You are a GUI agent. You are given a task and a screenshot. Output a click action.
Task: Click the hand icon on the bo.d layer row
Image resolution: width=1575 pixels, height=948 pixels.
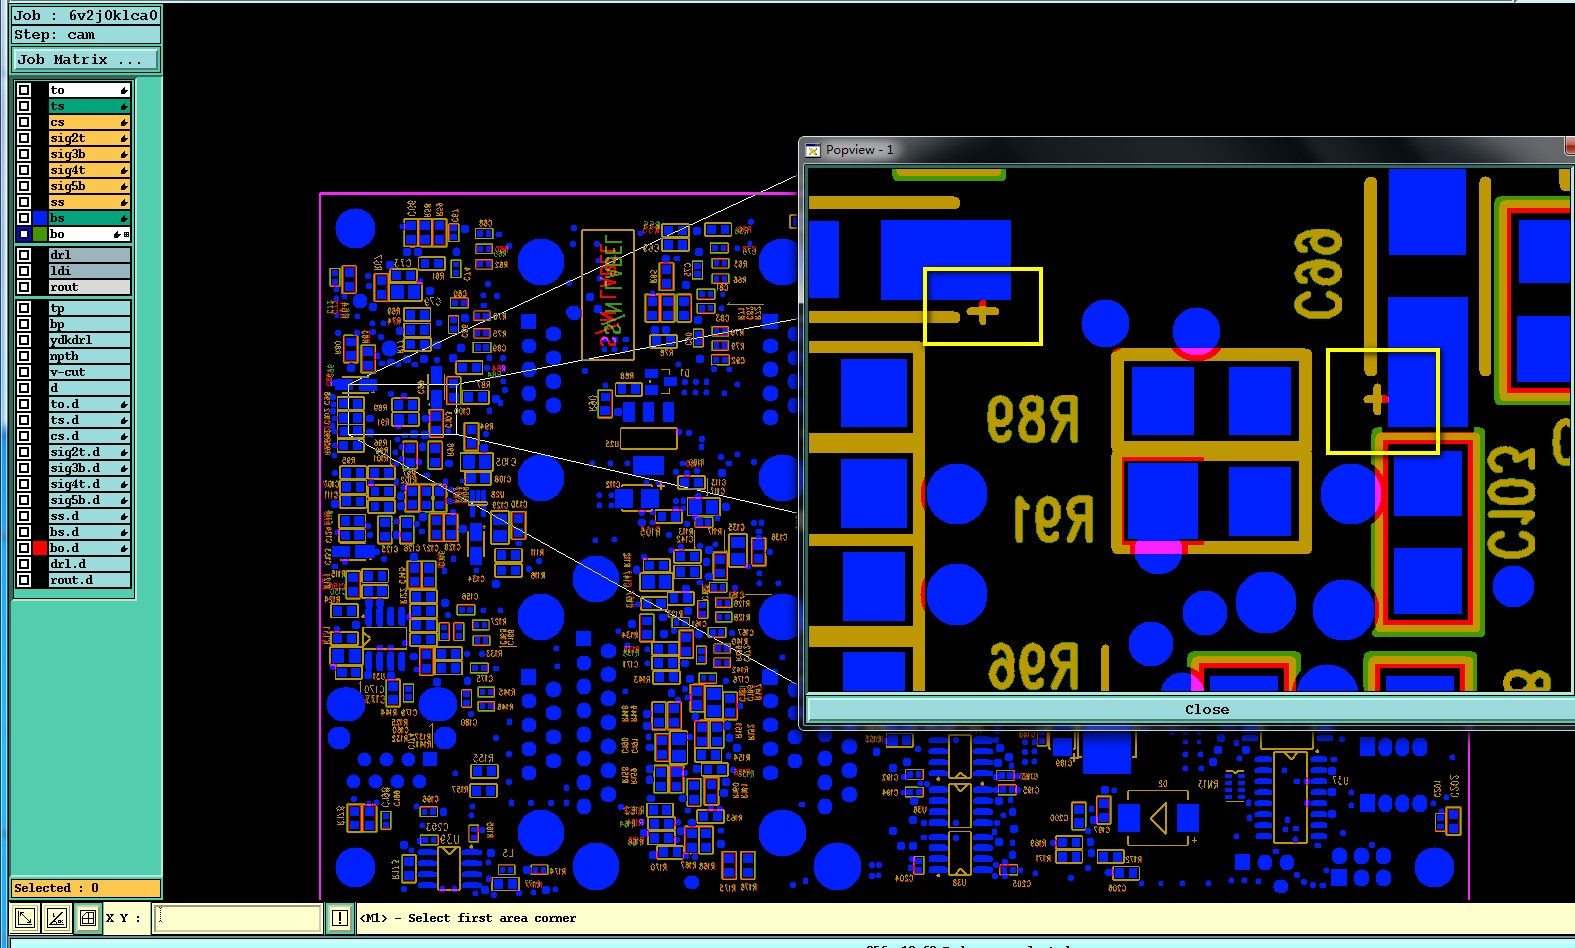point(124,548)
